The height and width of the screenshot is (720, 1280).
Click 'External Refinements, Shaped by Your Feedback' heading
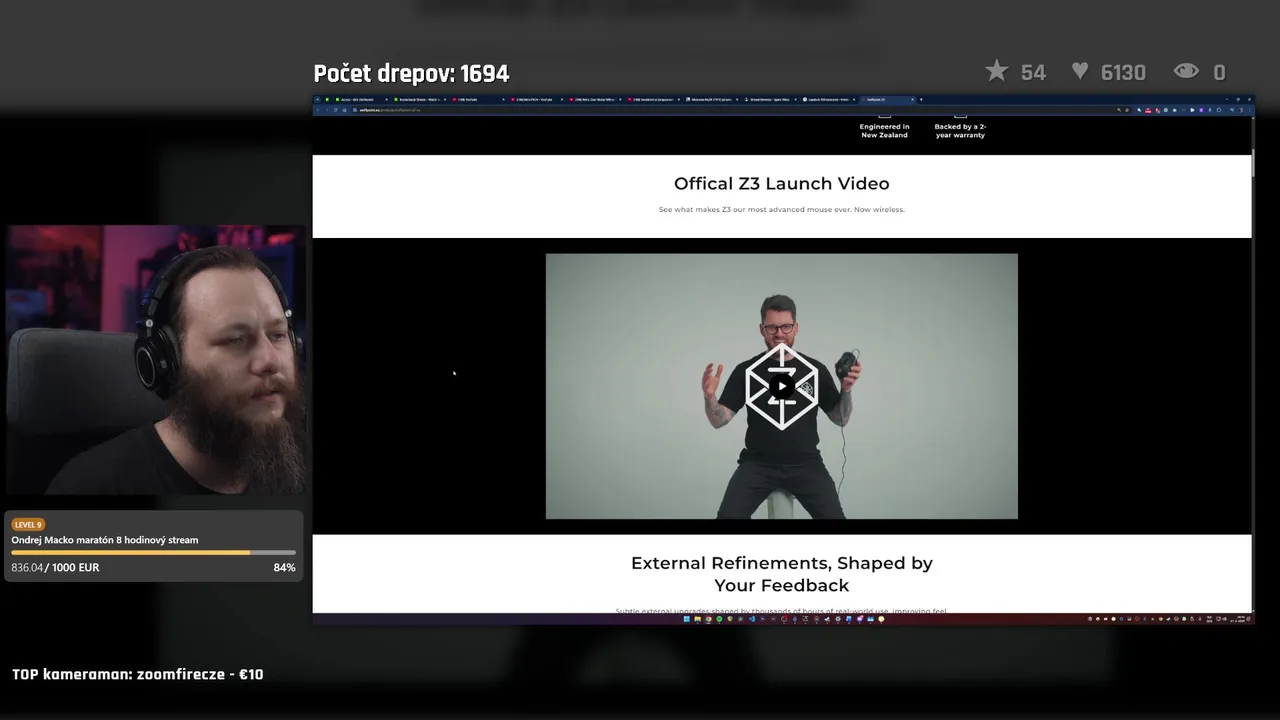[781, 574]
